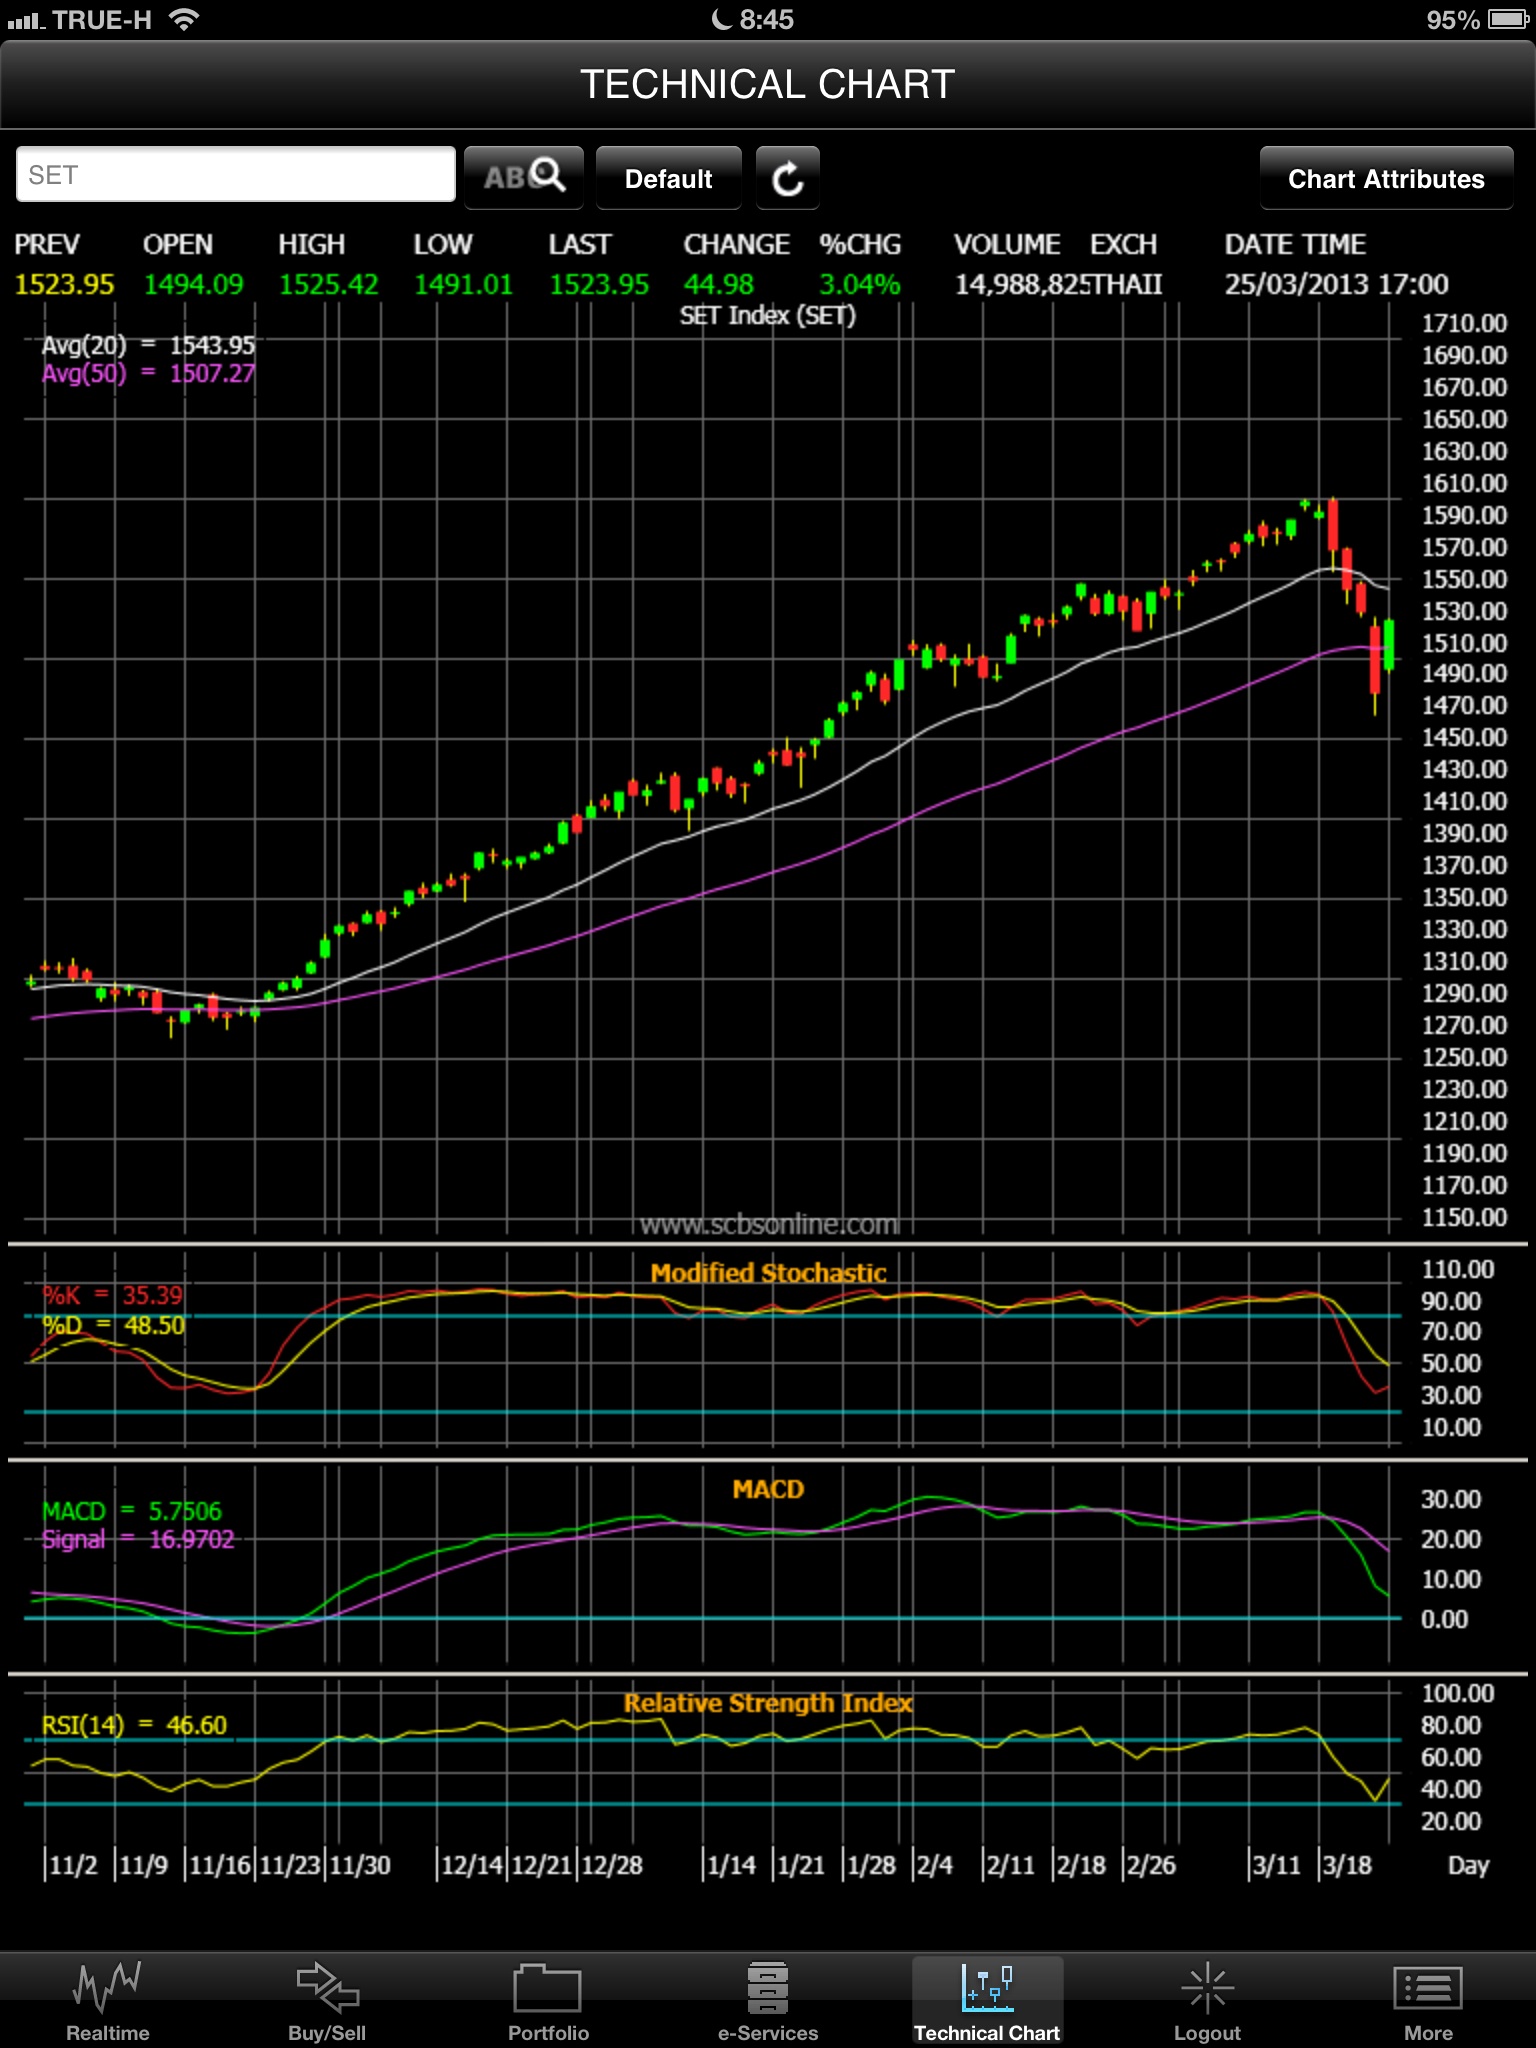The width and height of the screenshot is (1536, 2048).
Task: Tap the volume figure 14,988,825
Action: click(x=1022, y=284)
